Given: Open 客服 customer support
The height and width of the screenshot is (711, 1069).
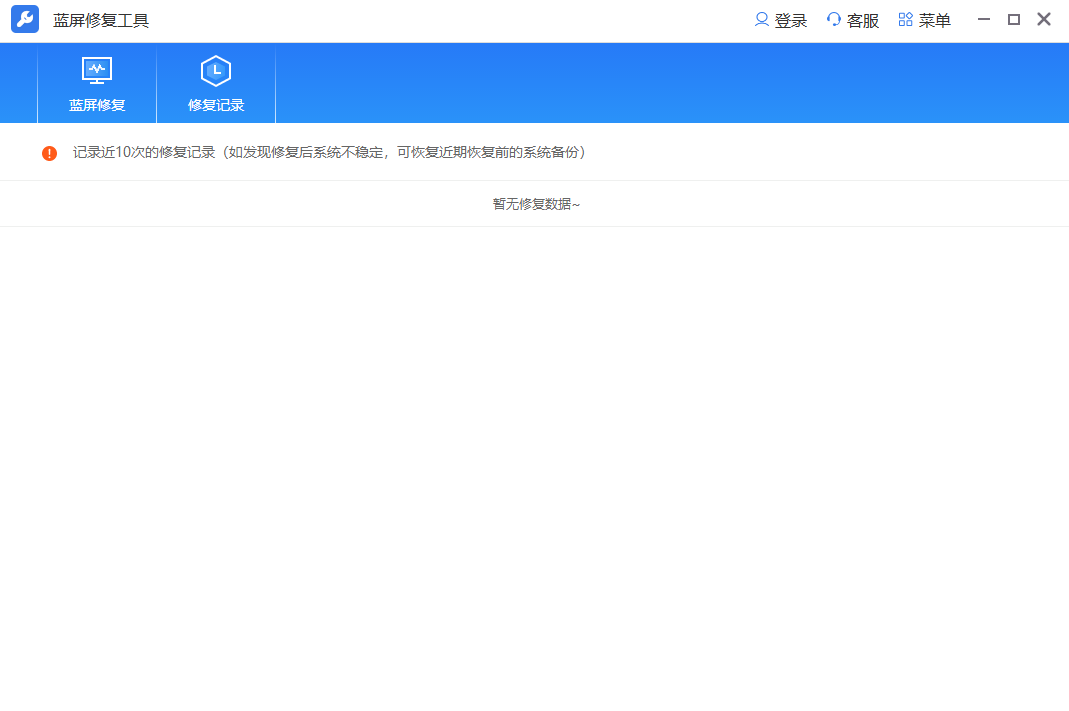Looking at the screenshot, I should click(x=852, y=20).
